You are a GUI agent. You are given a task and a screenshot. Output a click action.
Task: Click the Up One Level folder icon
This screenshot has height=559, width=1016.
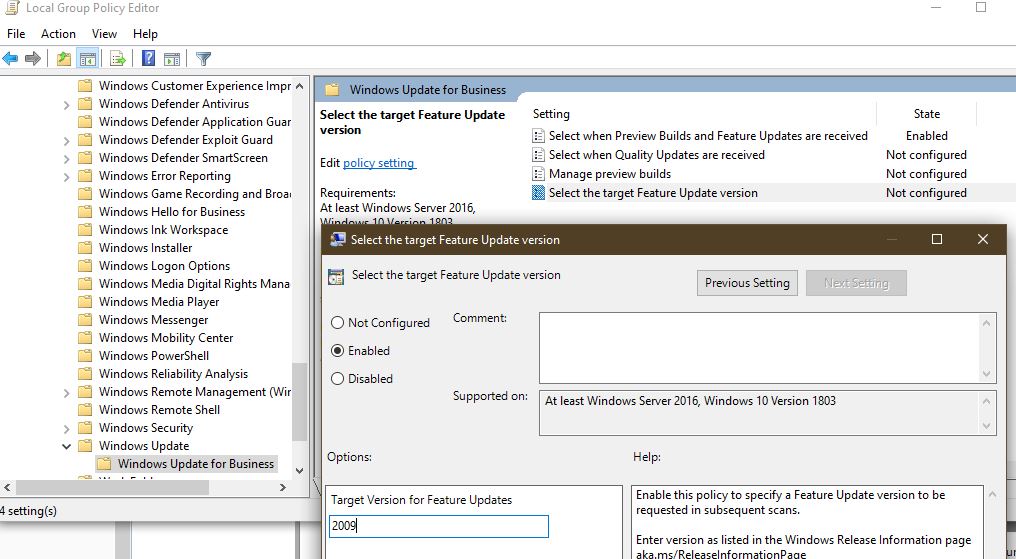click(x=64, y=59)
